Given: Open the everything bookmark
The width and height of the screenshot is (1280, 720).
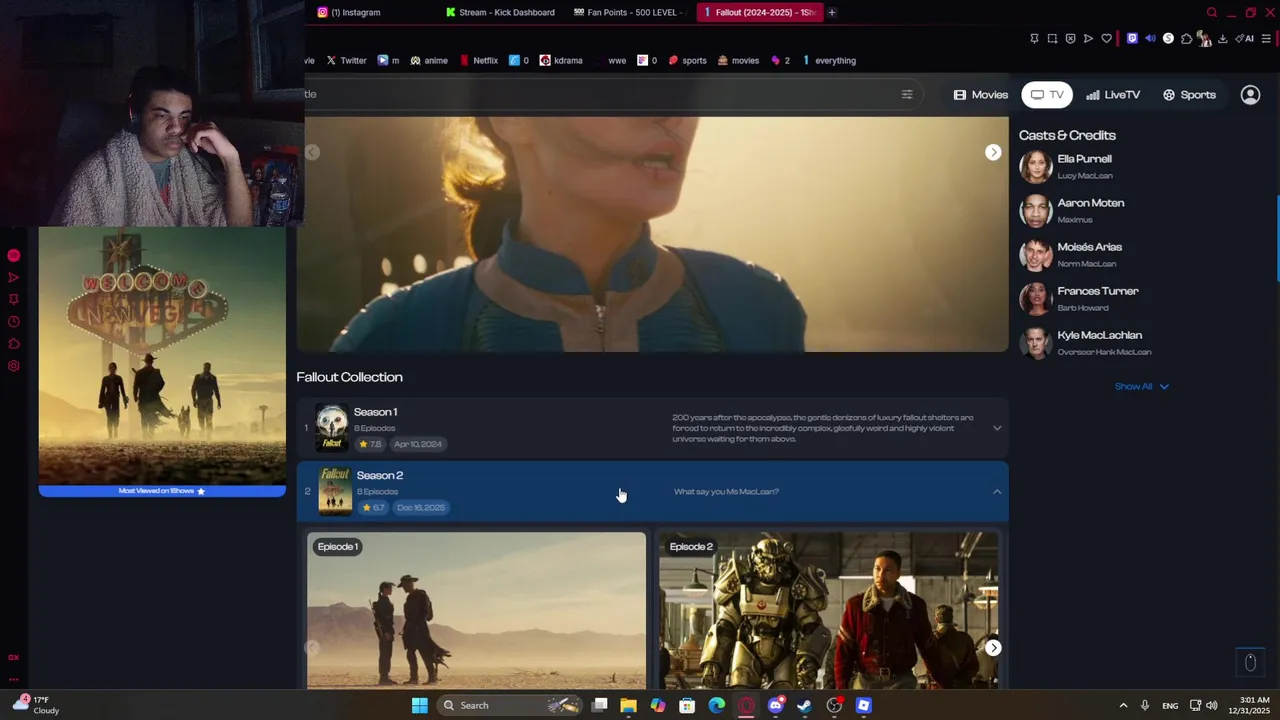Looking at the screenshot, I should 829,60.
